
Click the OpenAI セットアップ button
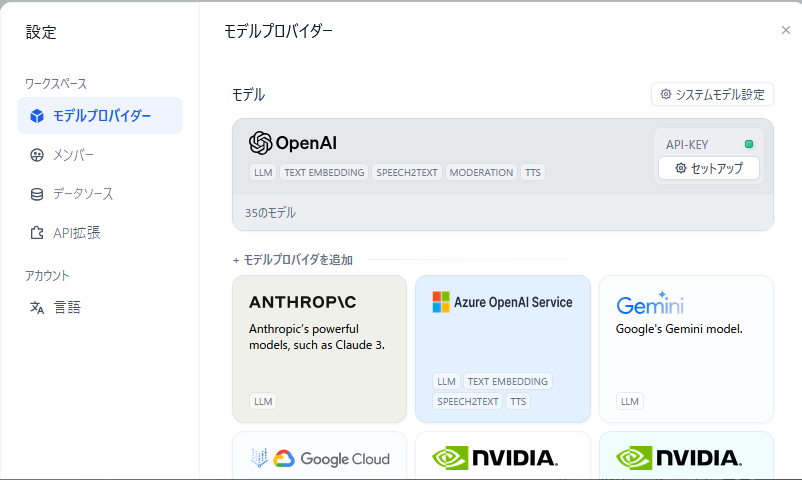tap(709, 168)
